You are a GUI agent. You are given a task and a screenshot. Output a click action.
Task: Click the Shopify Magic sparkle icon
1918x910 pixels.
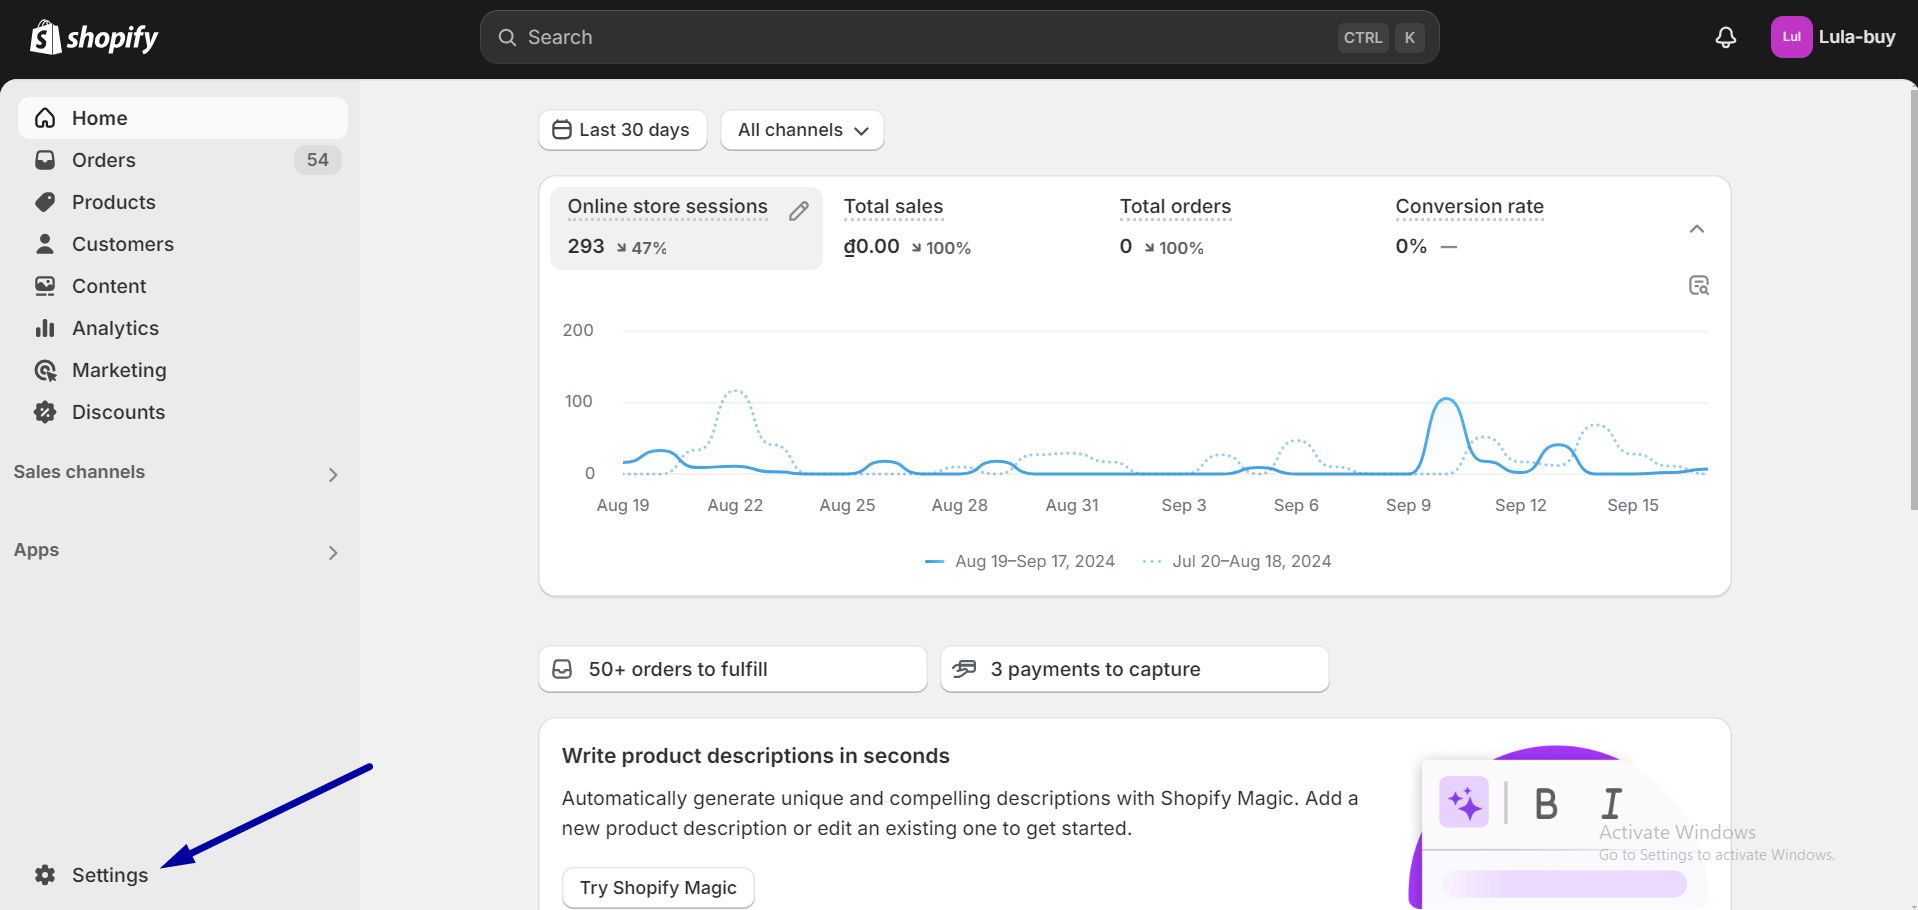(1464, 802)
